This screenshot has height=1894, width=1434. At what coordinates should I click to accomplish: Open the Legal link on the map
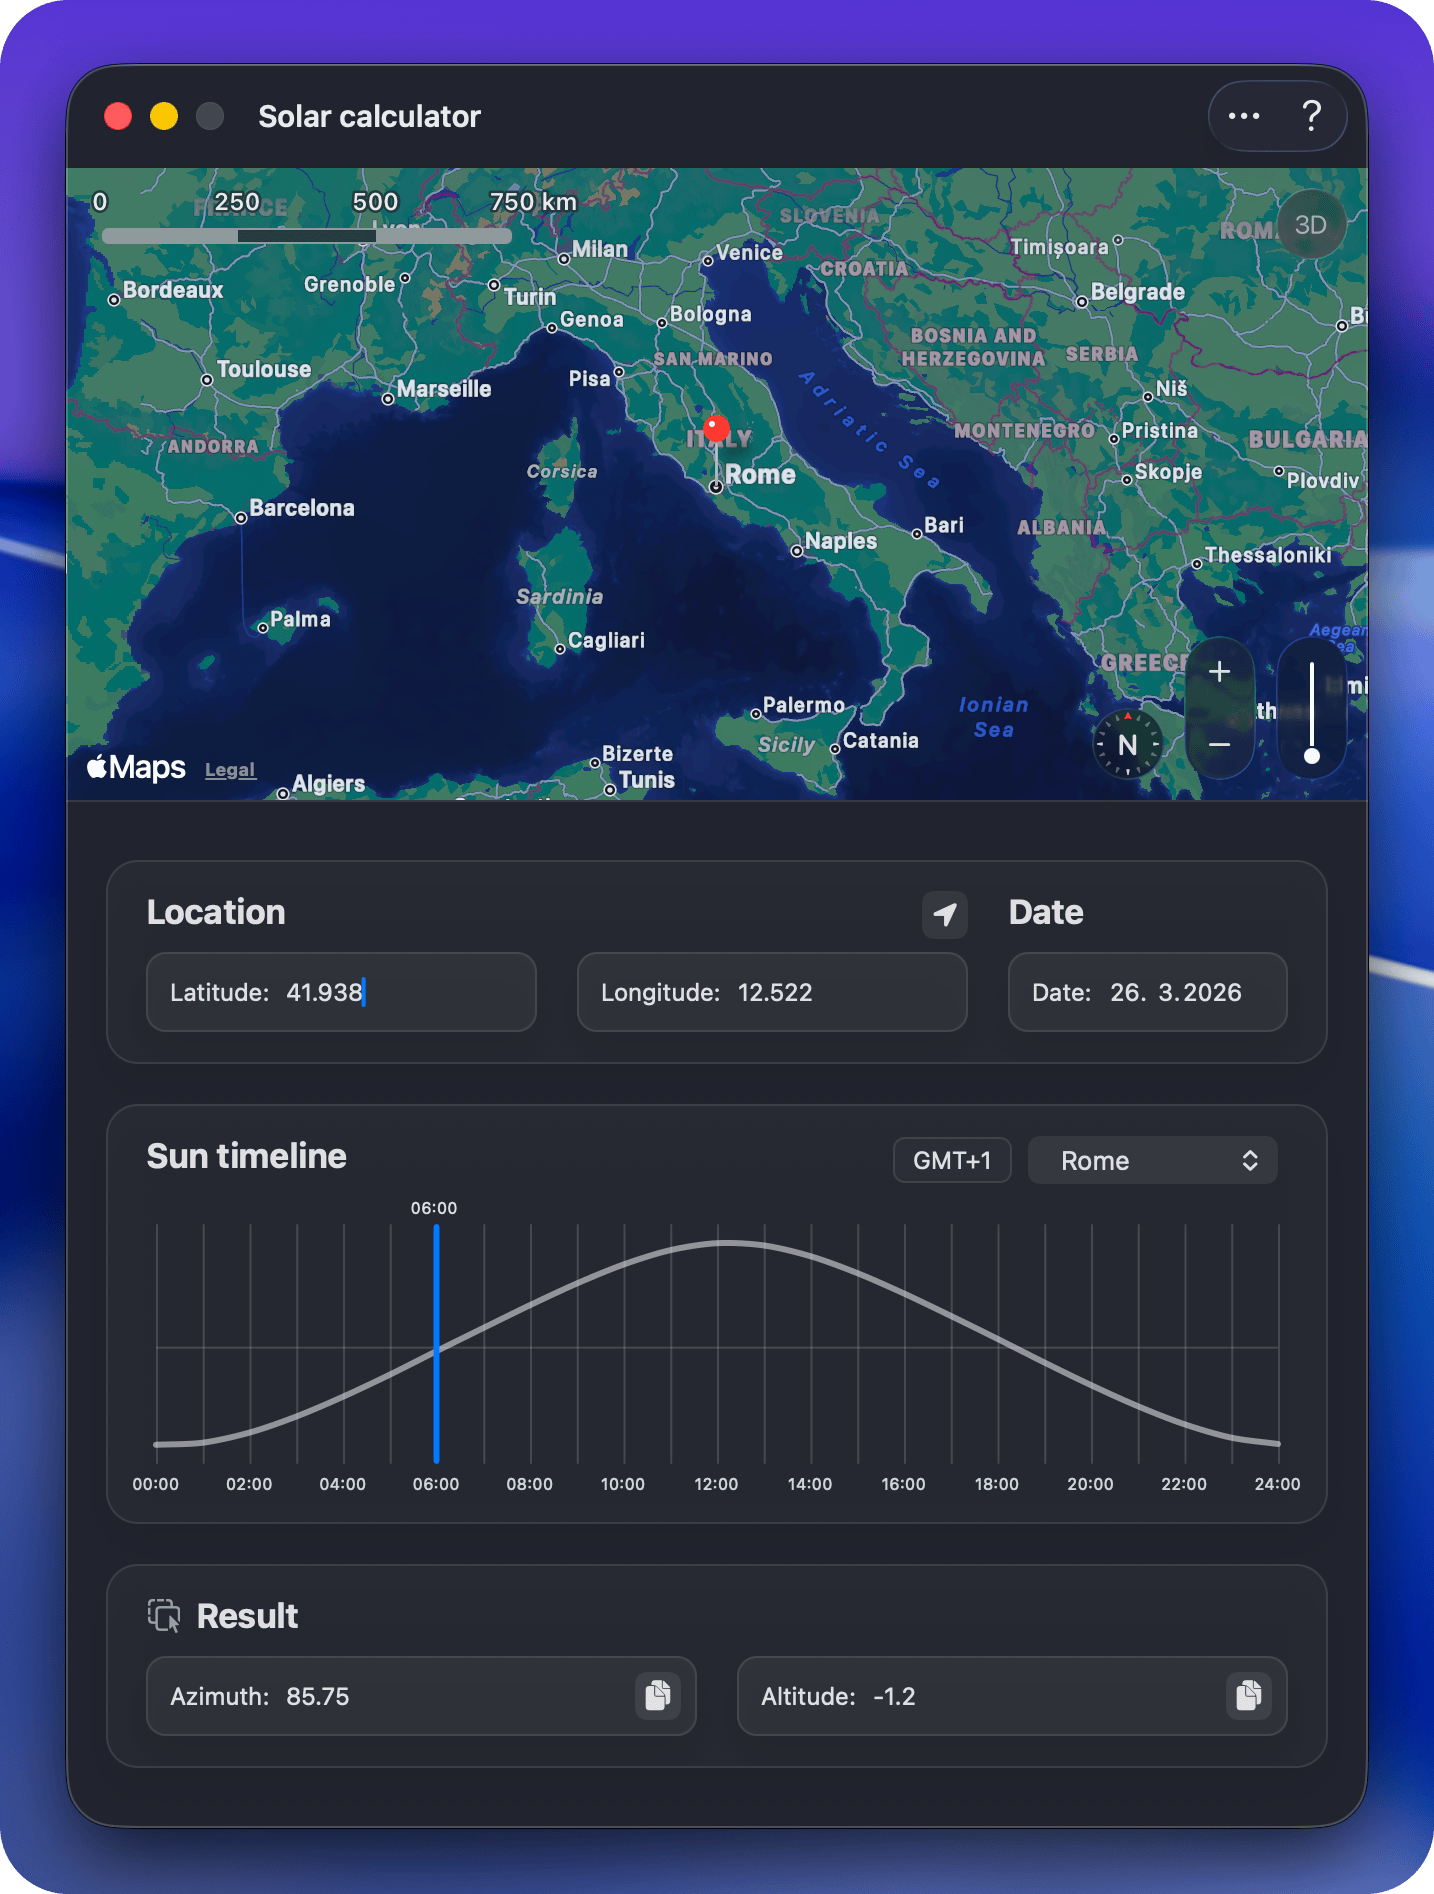coord(230,770)
